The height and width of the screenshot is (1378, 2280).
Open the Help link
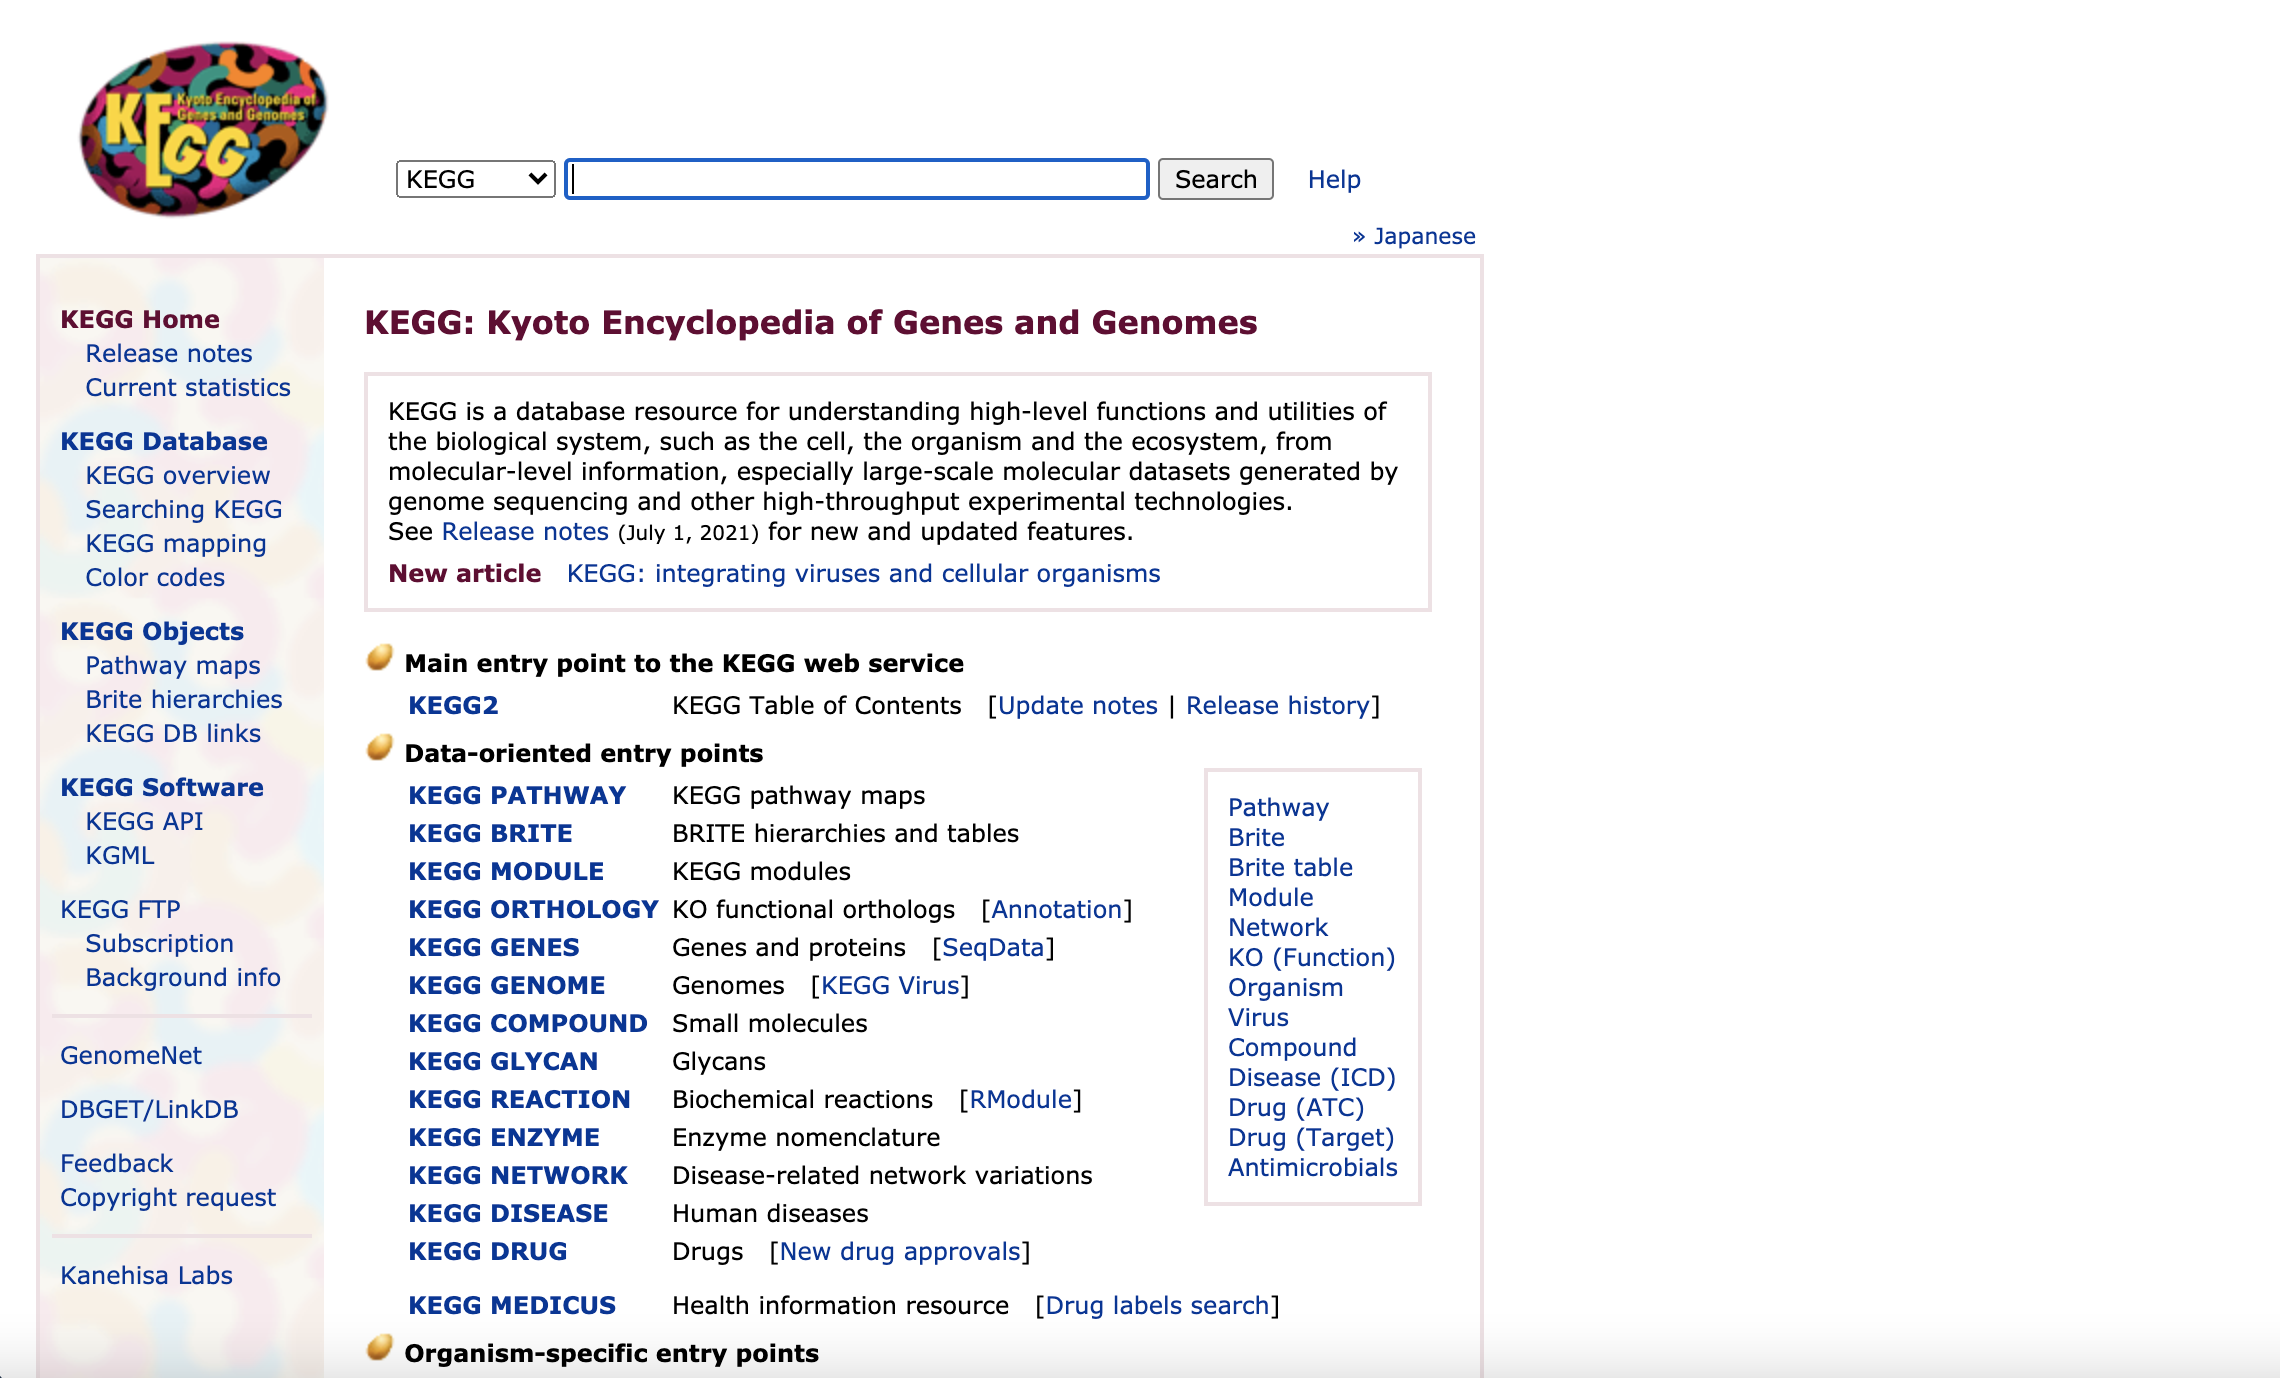1334,179
